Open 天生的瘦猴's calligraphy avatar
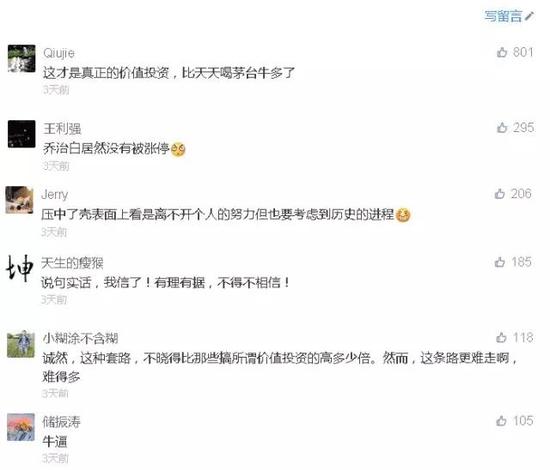Screen dimensions: 550x470 point(20,268)
